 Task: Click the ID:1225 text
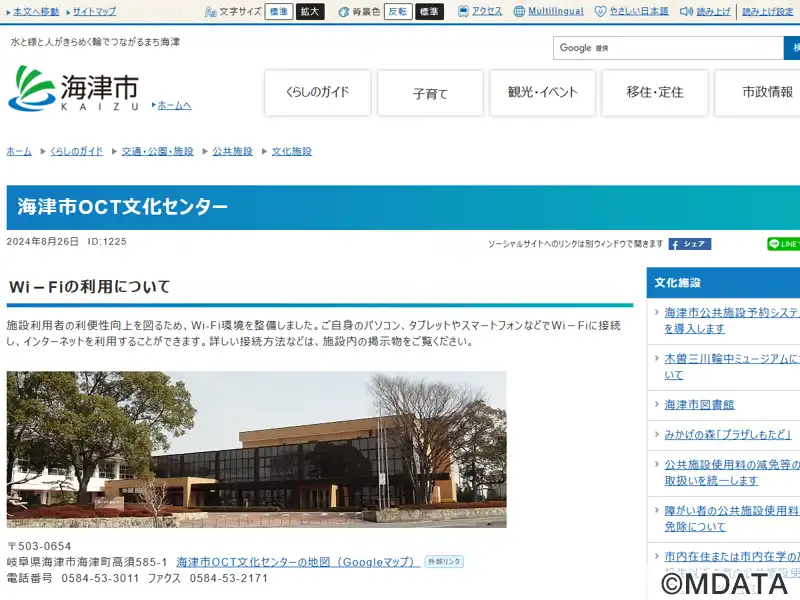[107, 241]
